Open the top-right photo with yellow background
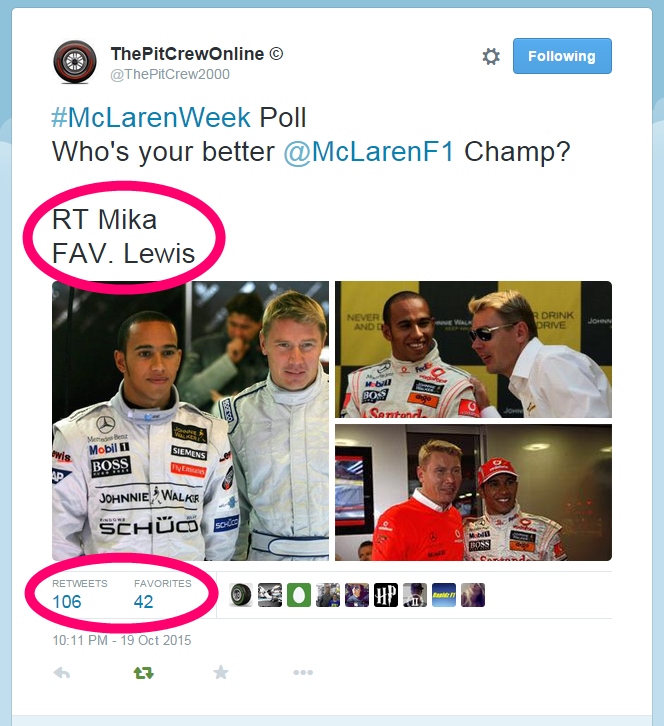 [473, 349]
